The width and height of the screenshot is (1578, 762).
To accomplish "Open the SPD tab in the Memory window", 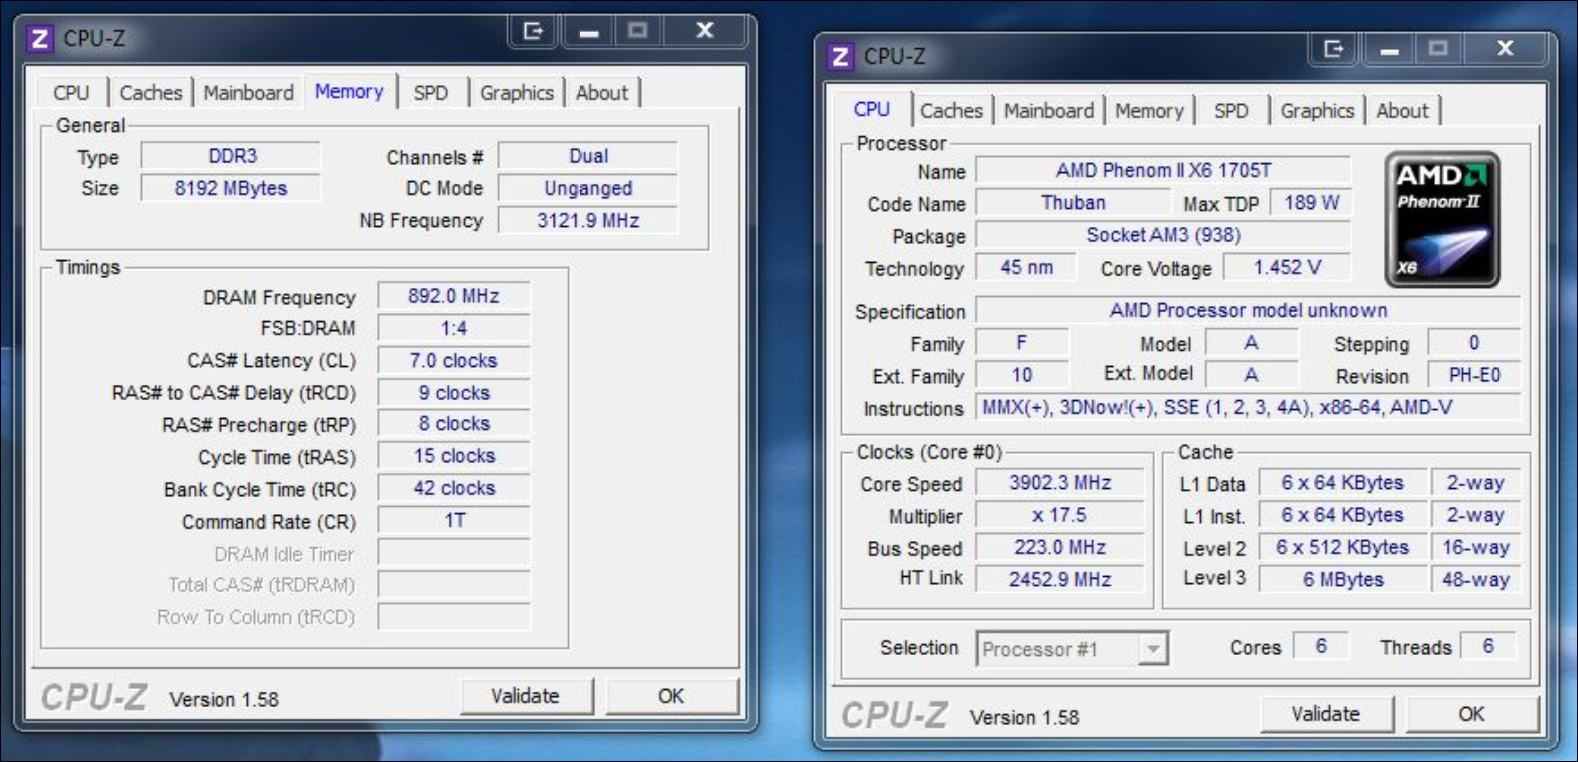I will pyautogui.click(x=431, y=93).
